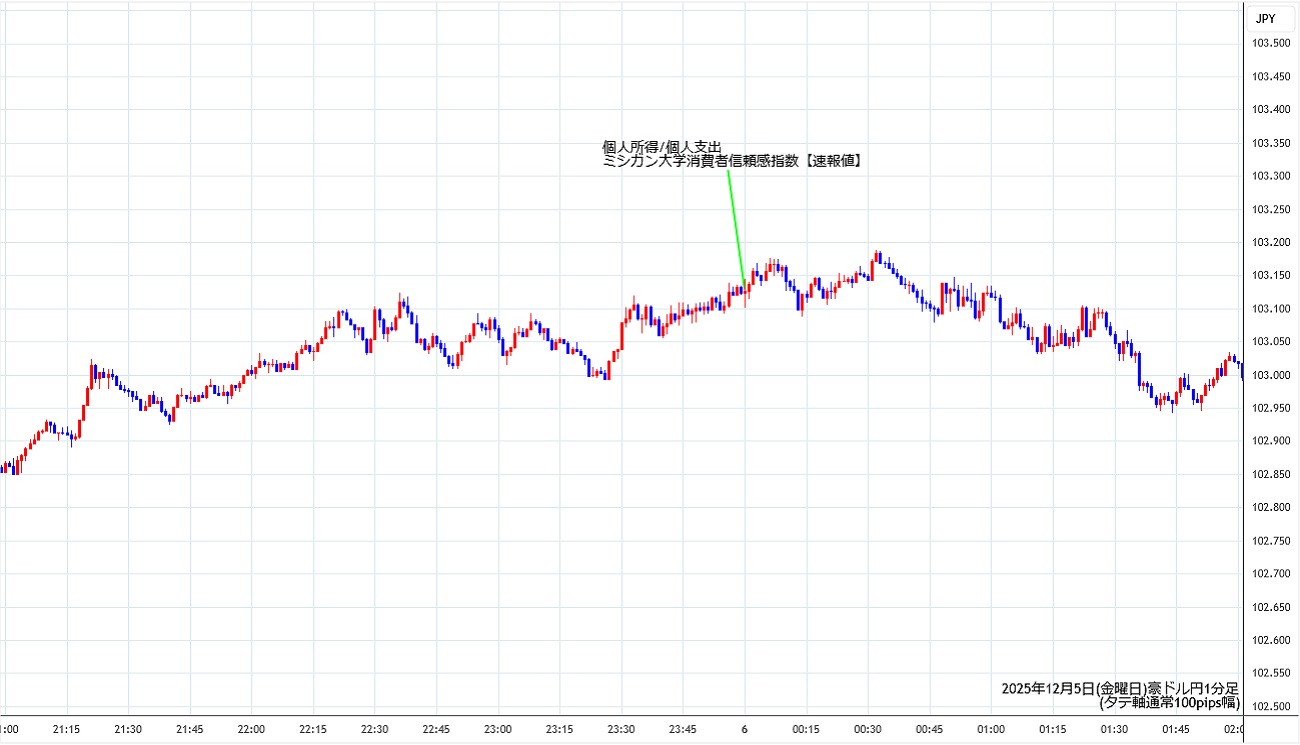
Task: Click the 個人所得/個人支出 annotation text
Action: (x=661, y=147)
